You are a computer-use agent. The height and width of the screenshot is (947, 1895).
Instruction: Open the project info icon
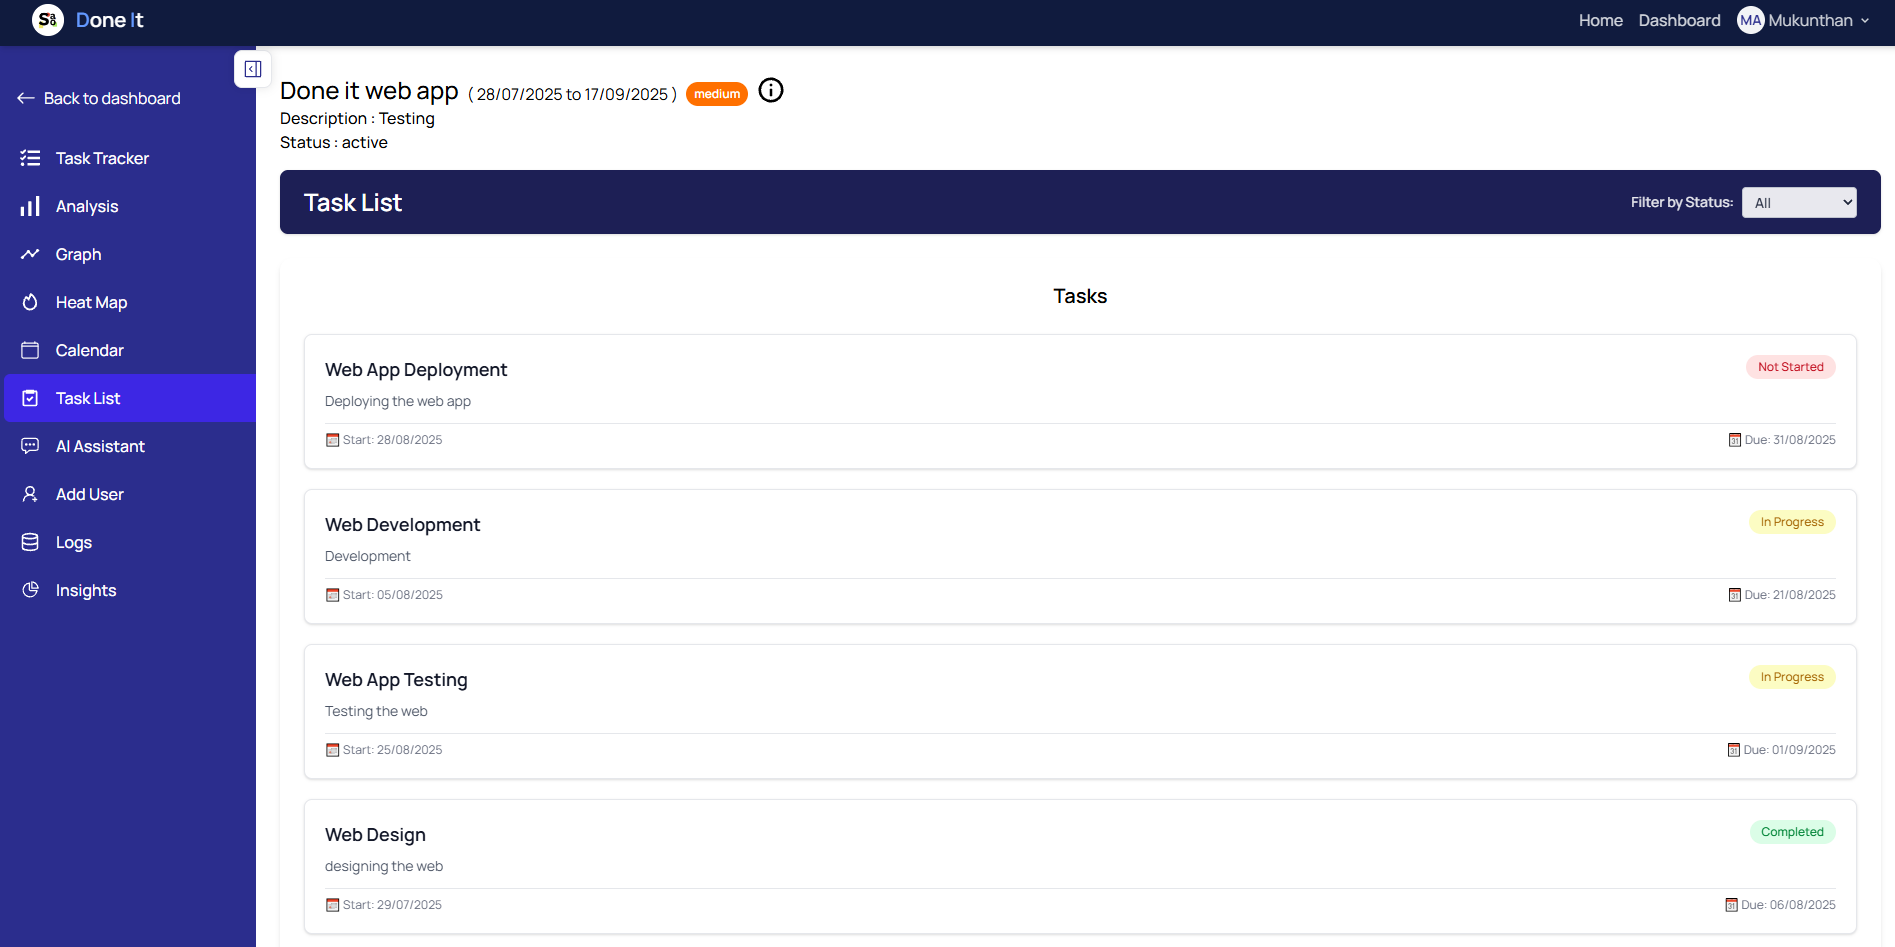tap(771, 90)
